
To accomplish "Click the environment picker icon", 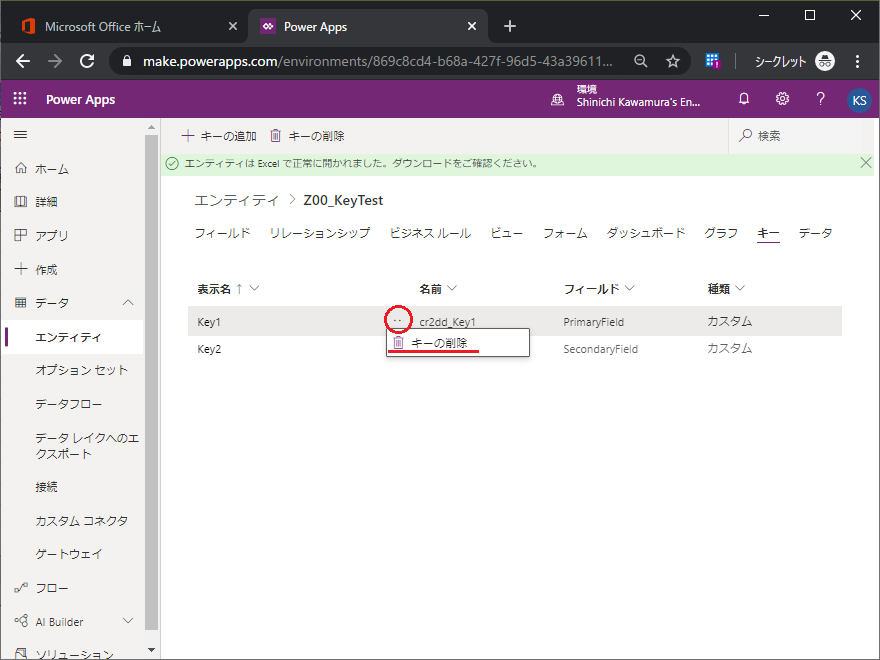I will coord(557,100).
